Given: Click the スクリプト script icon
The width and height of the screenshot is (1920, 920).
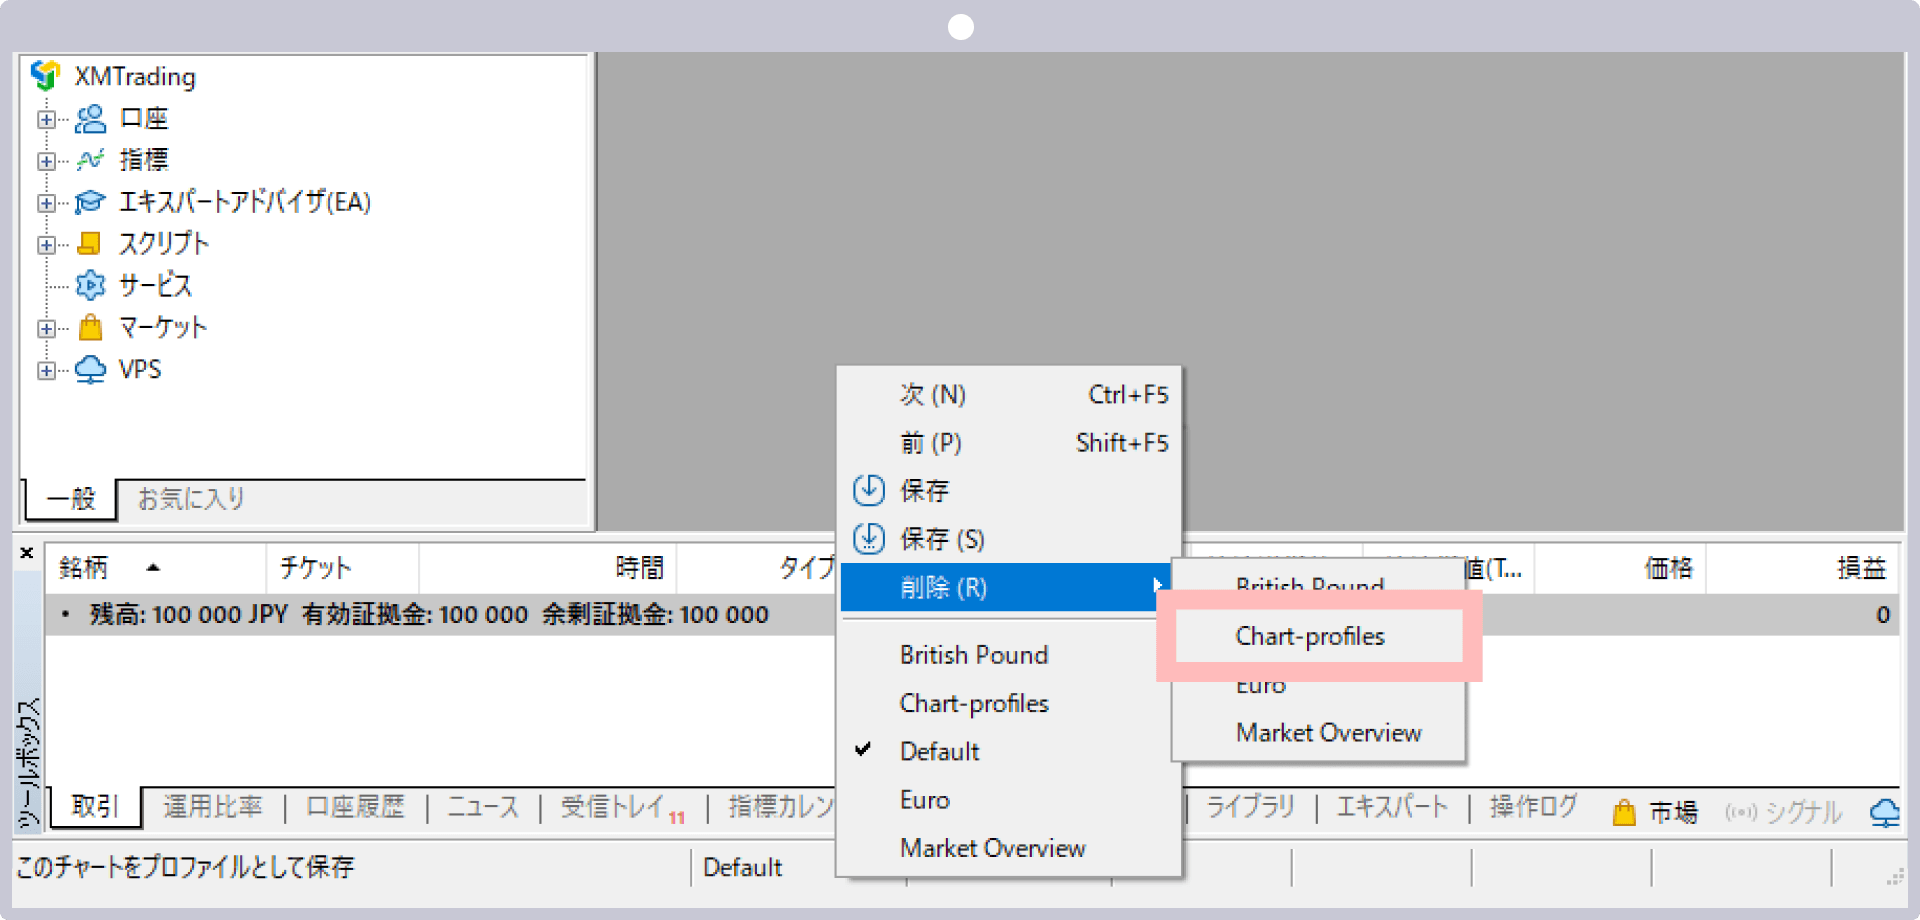Looking at the screenshot, I should [x=90, y=244].
